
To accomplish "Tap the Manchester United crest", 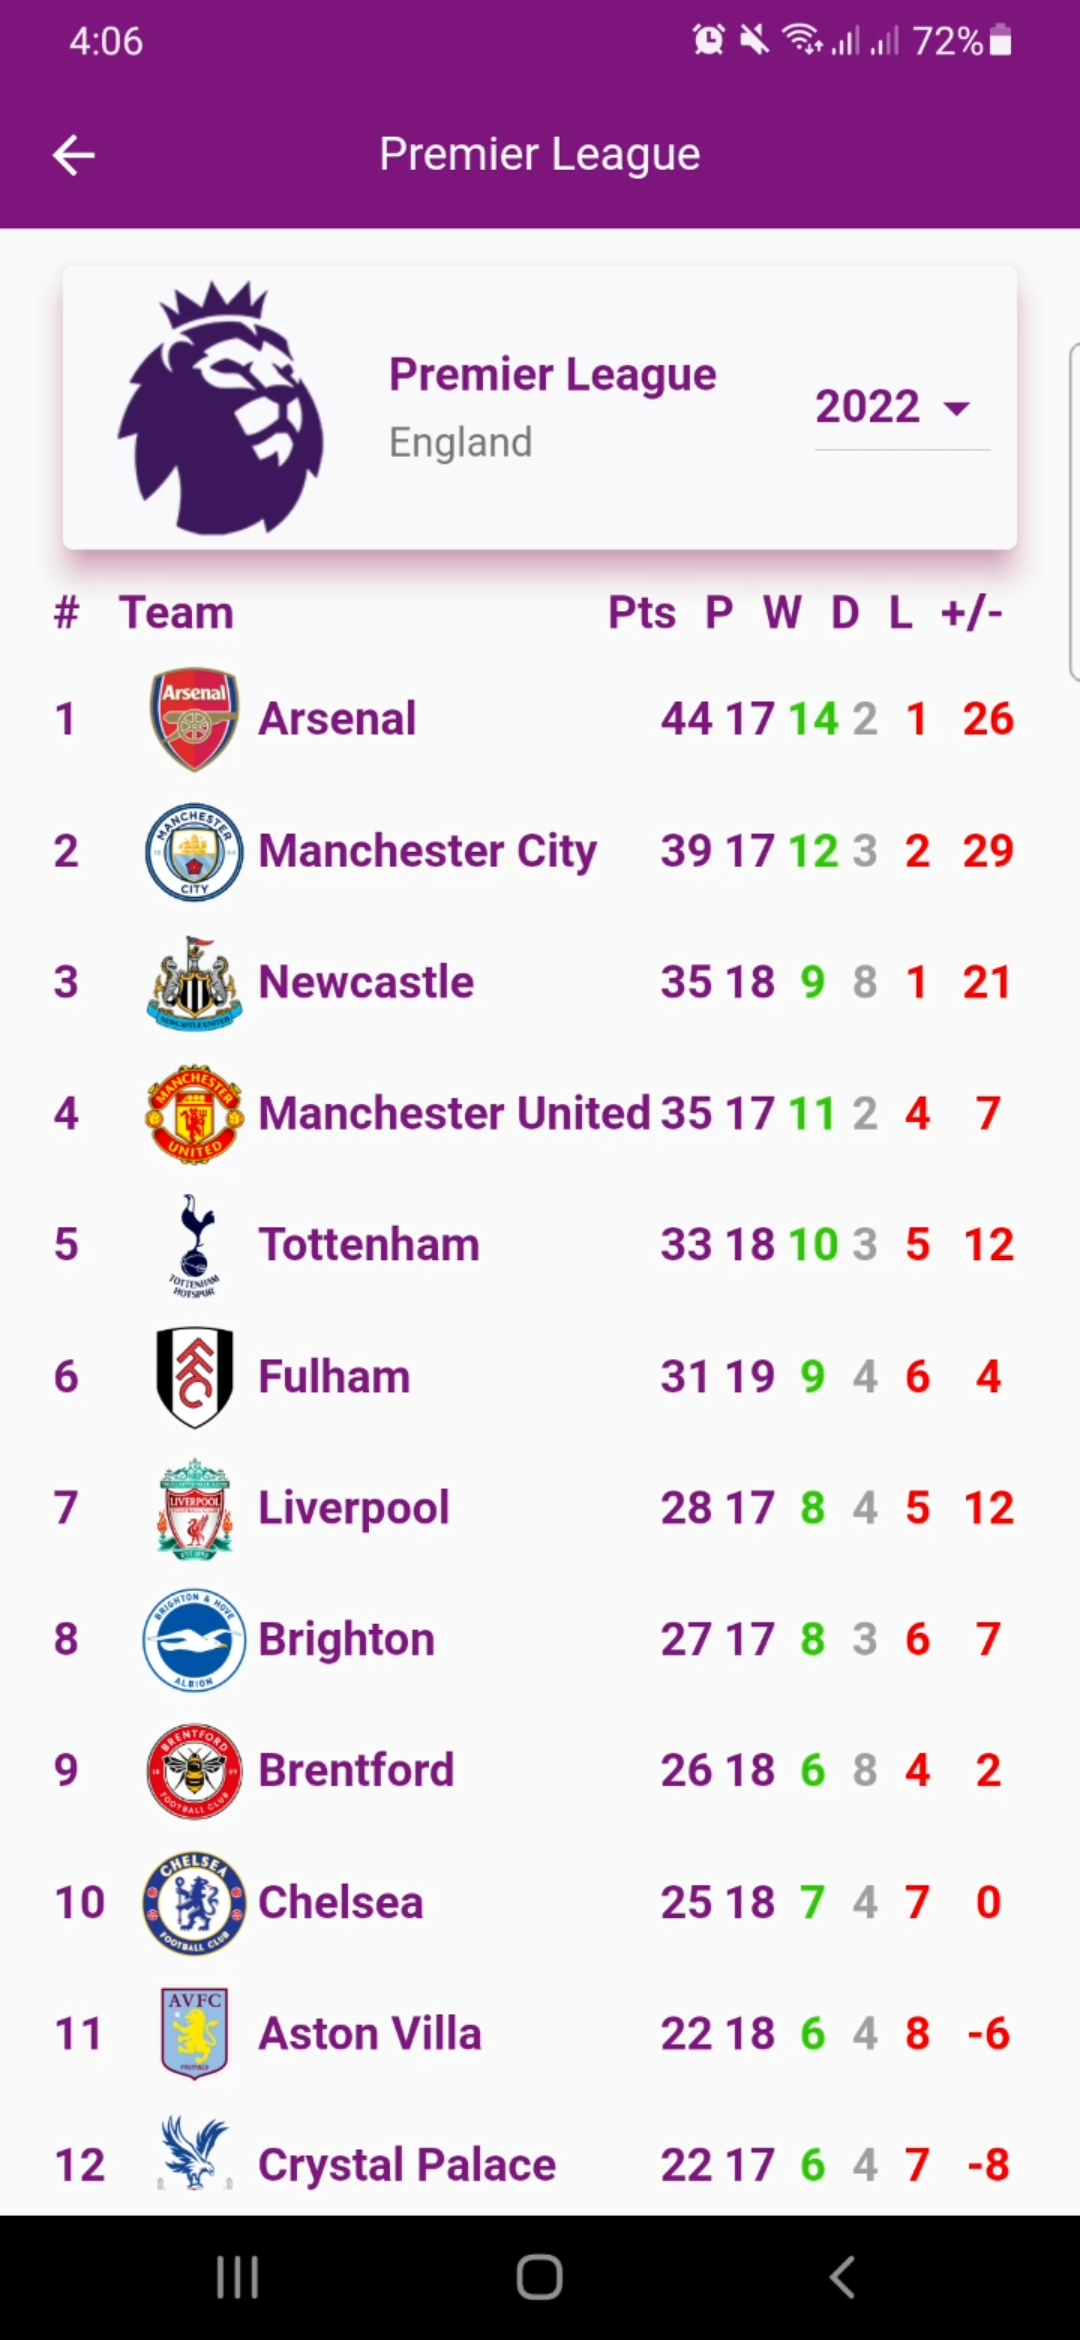I will click(194, 1113).
